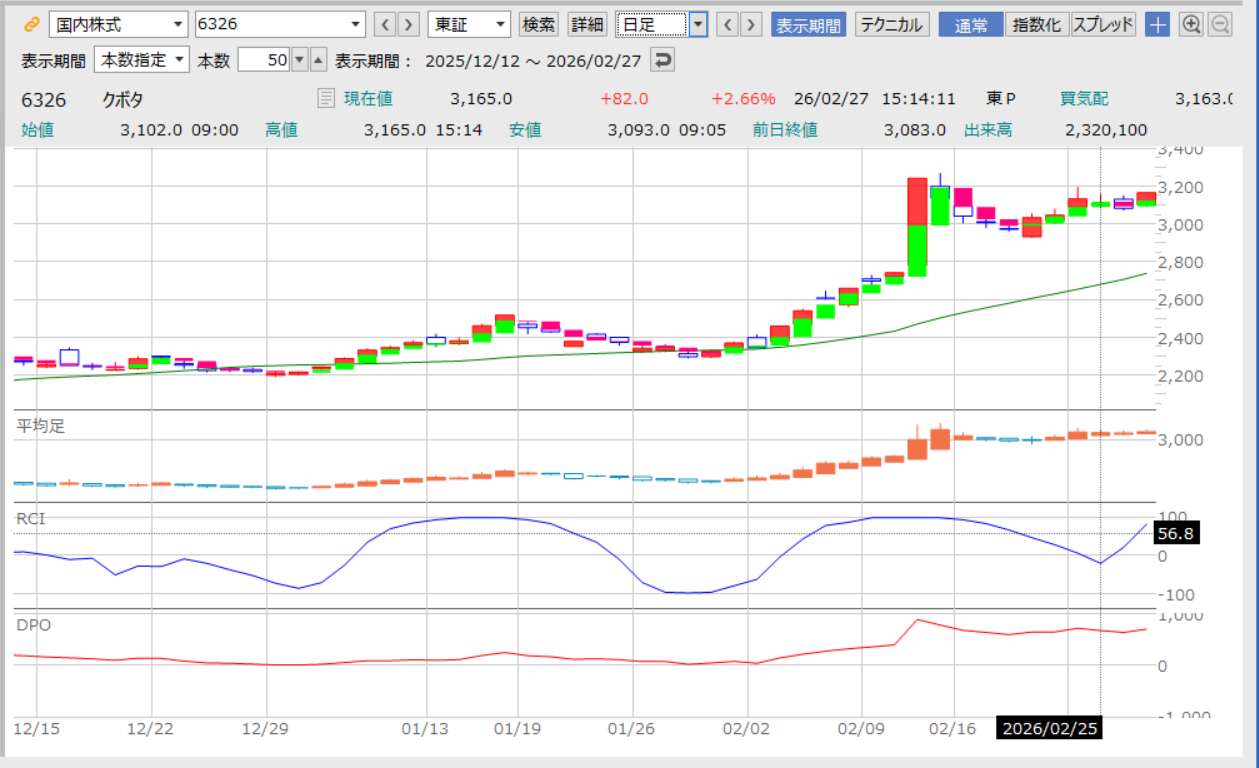
Task: Click the reset display period return icon
Action: [x=662, y=60]
